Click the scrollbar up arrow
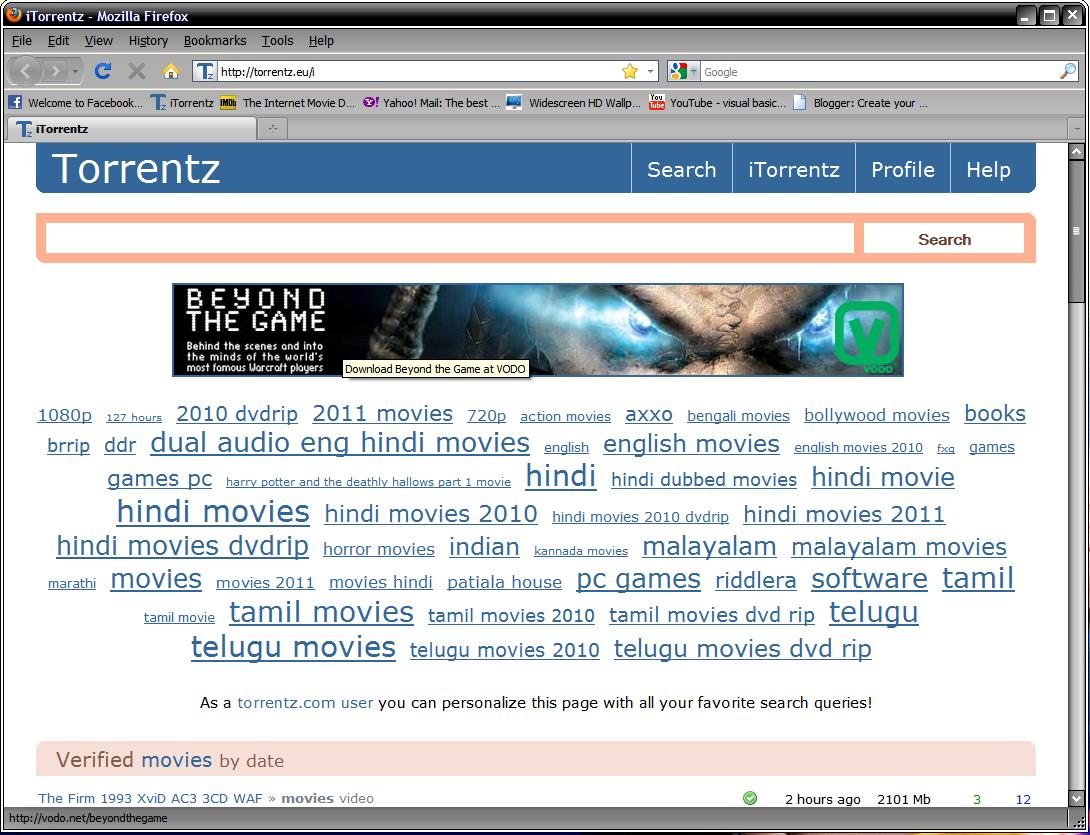 pyautogui.click(x=1078, y=151)
